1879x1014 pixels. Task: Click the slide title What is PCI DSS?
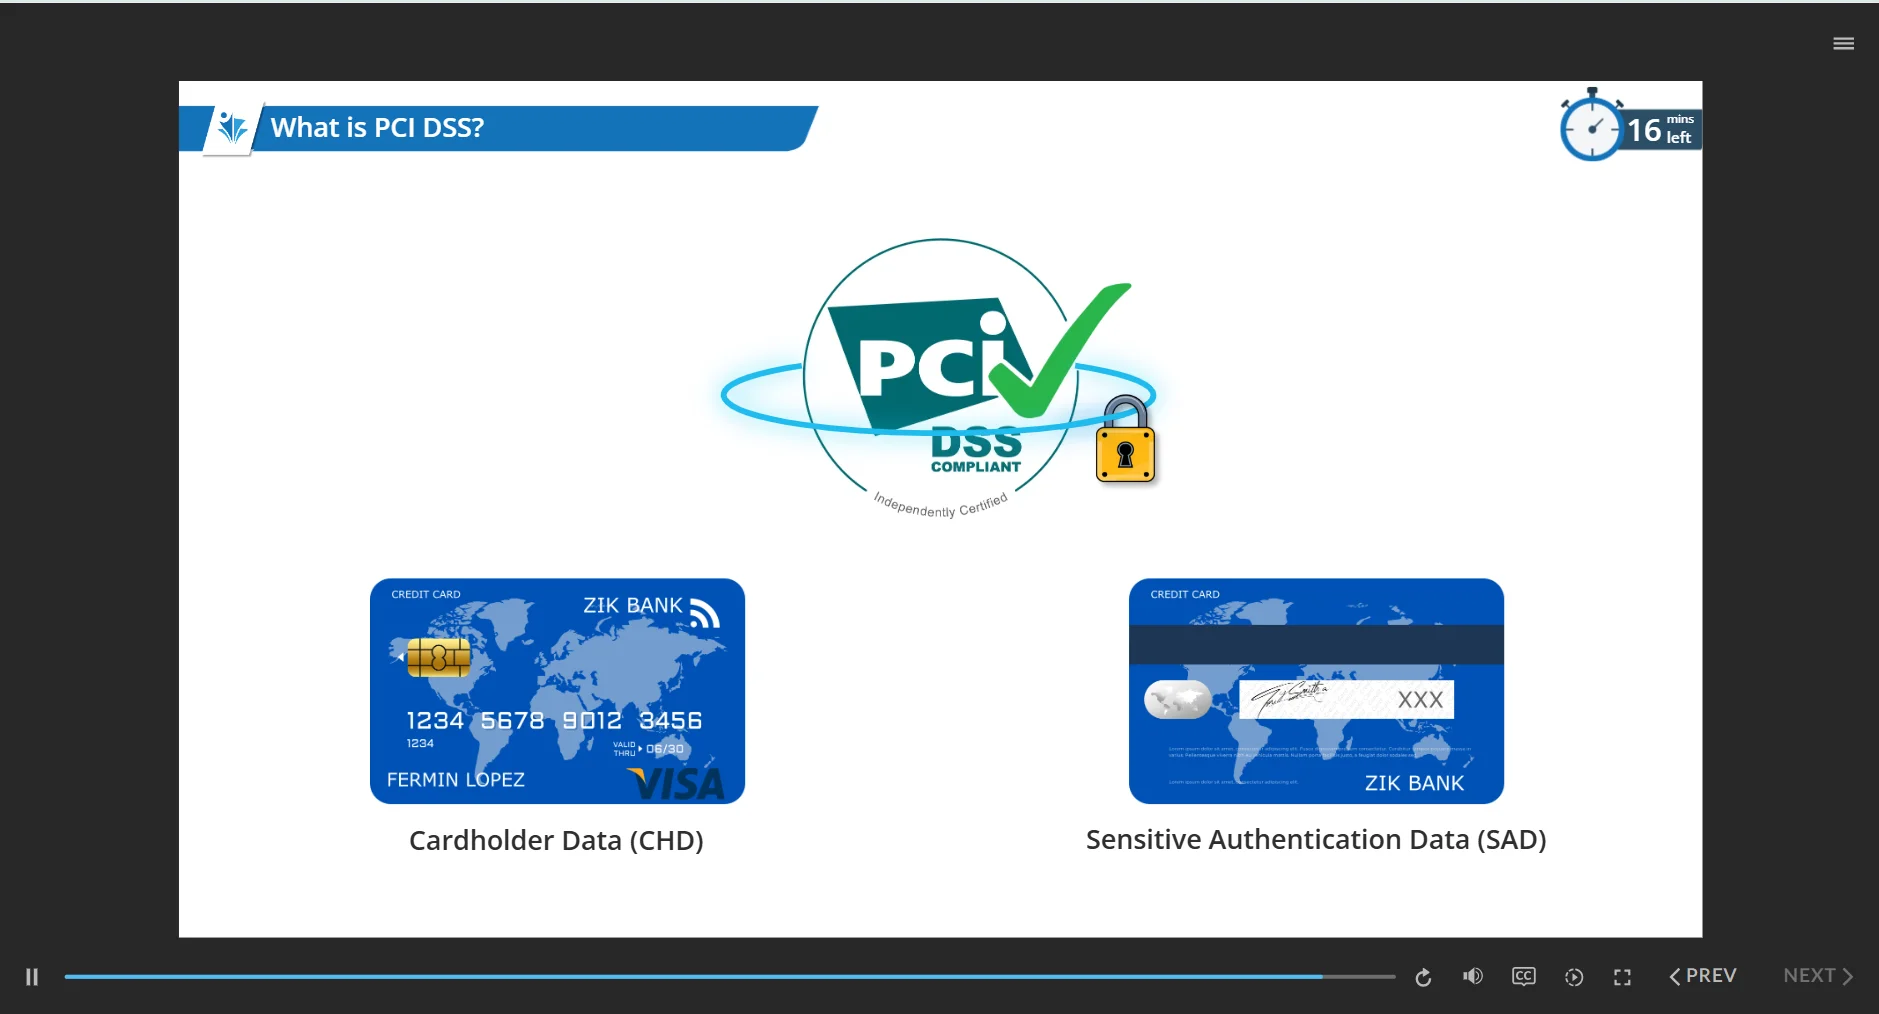point(377,128)
